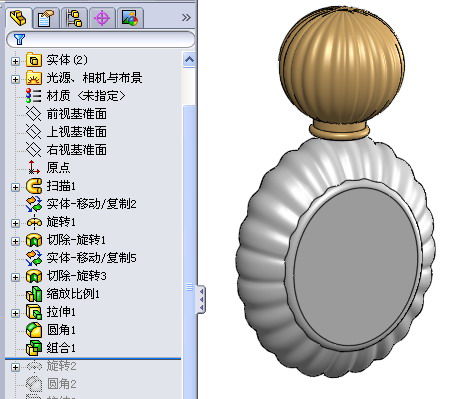
Task: Select the 实体 solid bodies folder icon
Action: click(x=34, y=60)
